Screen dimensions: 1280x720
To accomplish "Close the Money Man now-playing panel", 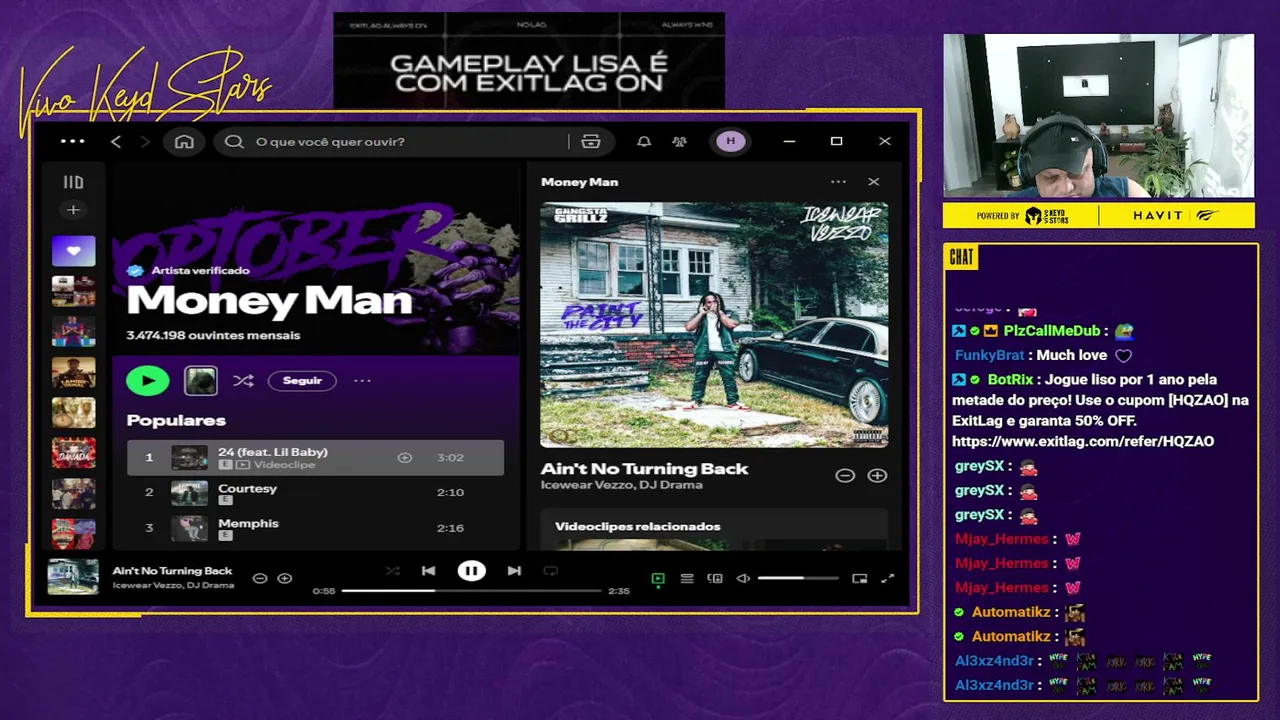I will tap(874, 182).
